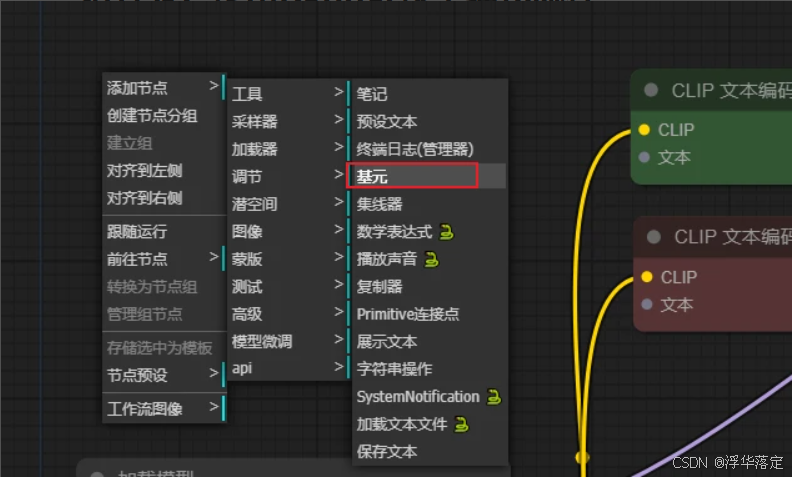The image size is (792, 477).
Task: Expand the 测试 category
Action: [x=288, y=287]
